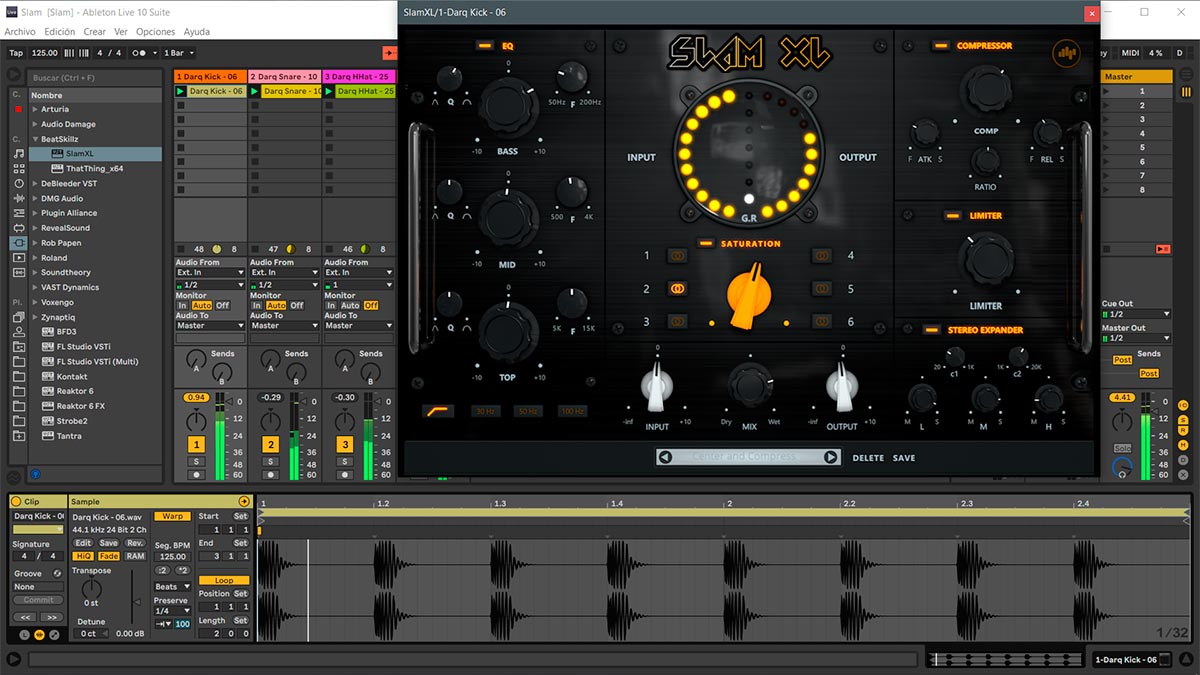The width and height of the screenshot is (1200, 675).
Task: Open the Audio Effects category in browser sidebar
Action: (19, 198)
